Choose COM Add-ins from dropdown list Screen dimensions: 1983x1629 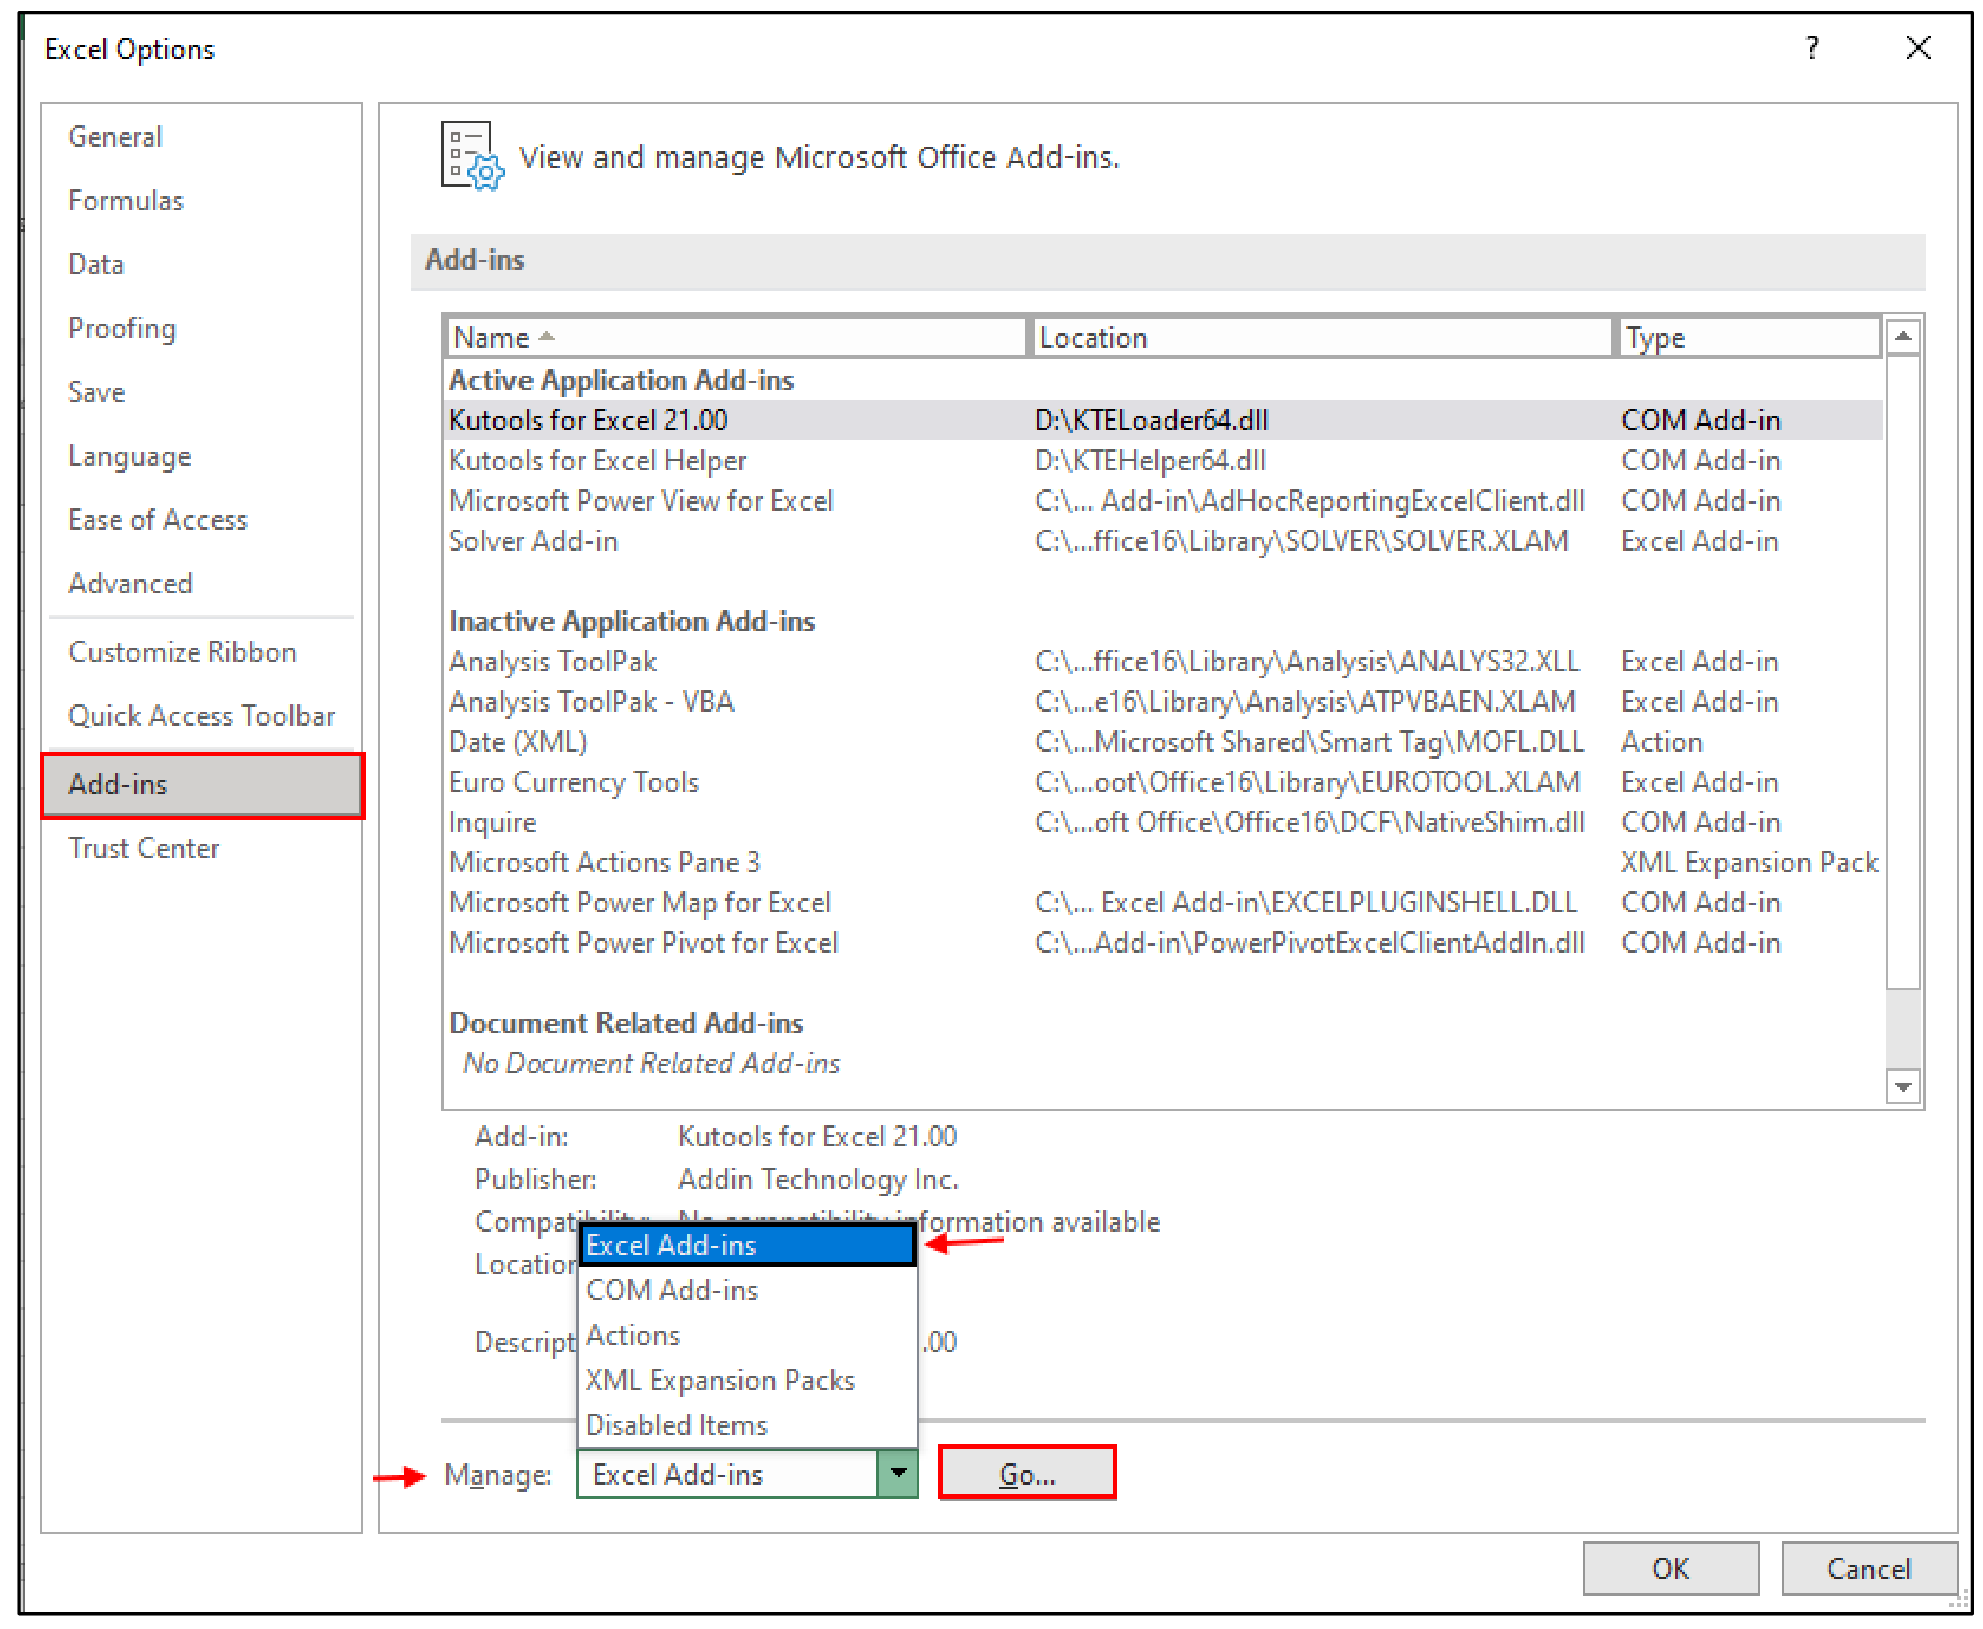pos(747,1291)
